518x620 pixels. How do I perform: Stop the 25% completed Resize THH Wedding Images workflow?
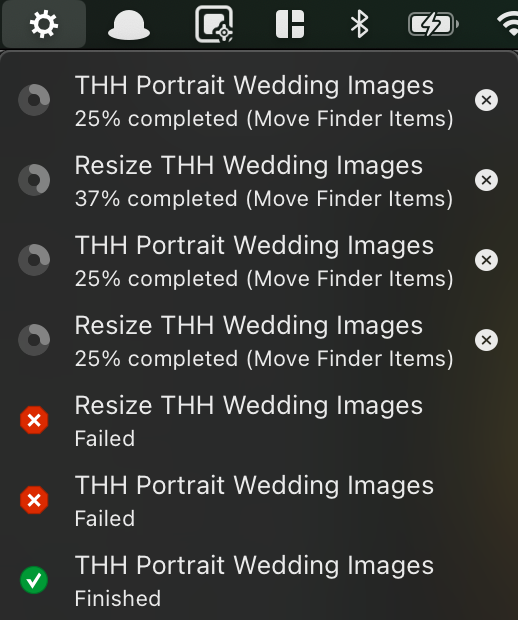(x=486, y=340)
